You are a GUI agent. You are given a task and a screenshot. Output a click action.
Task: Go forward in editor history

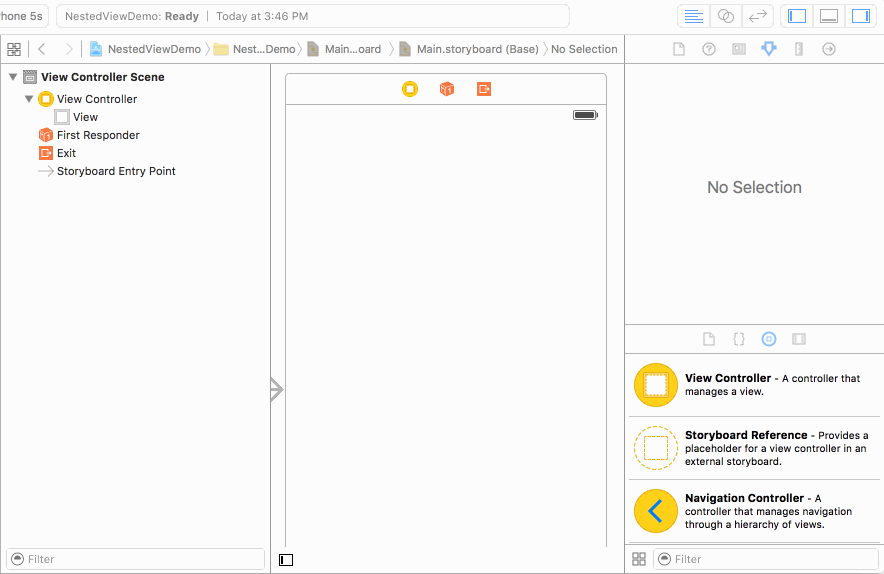[x=69, y=49]
